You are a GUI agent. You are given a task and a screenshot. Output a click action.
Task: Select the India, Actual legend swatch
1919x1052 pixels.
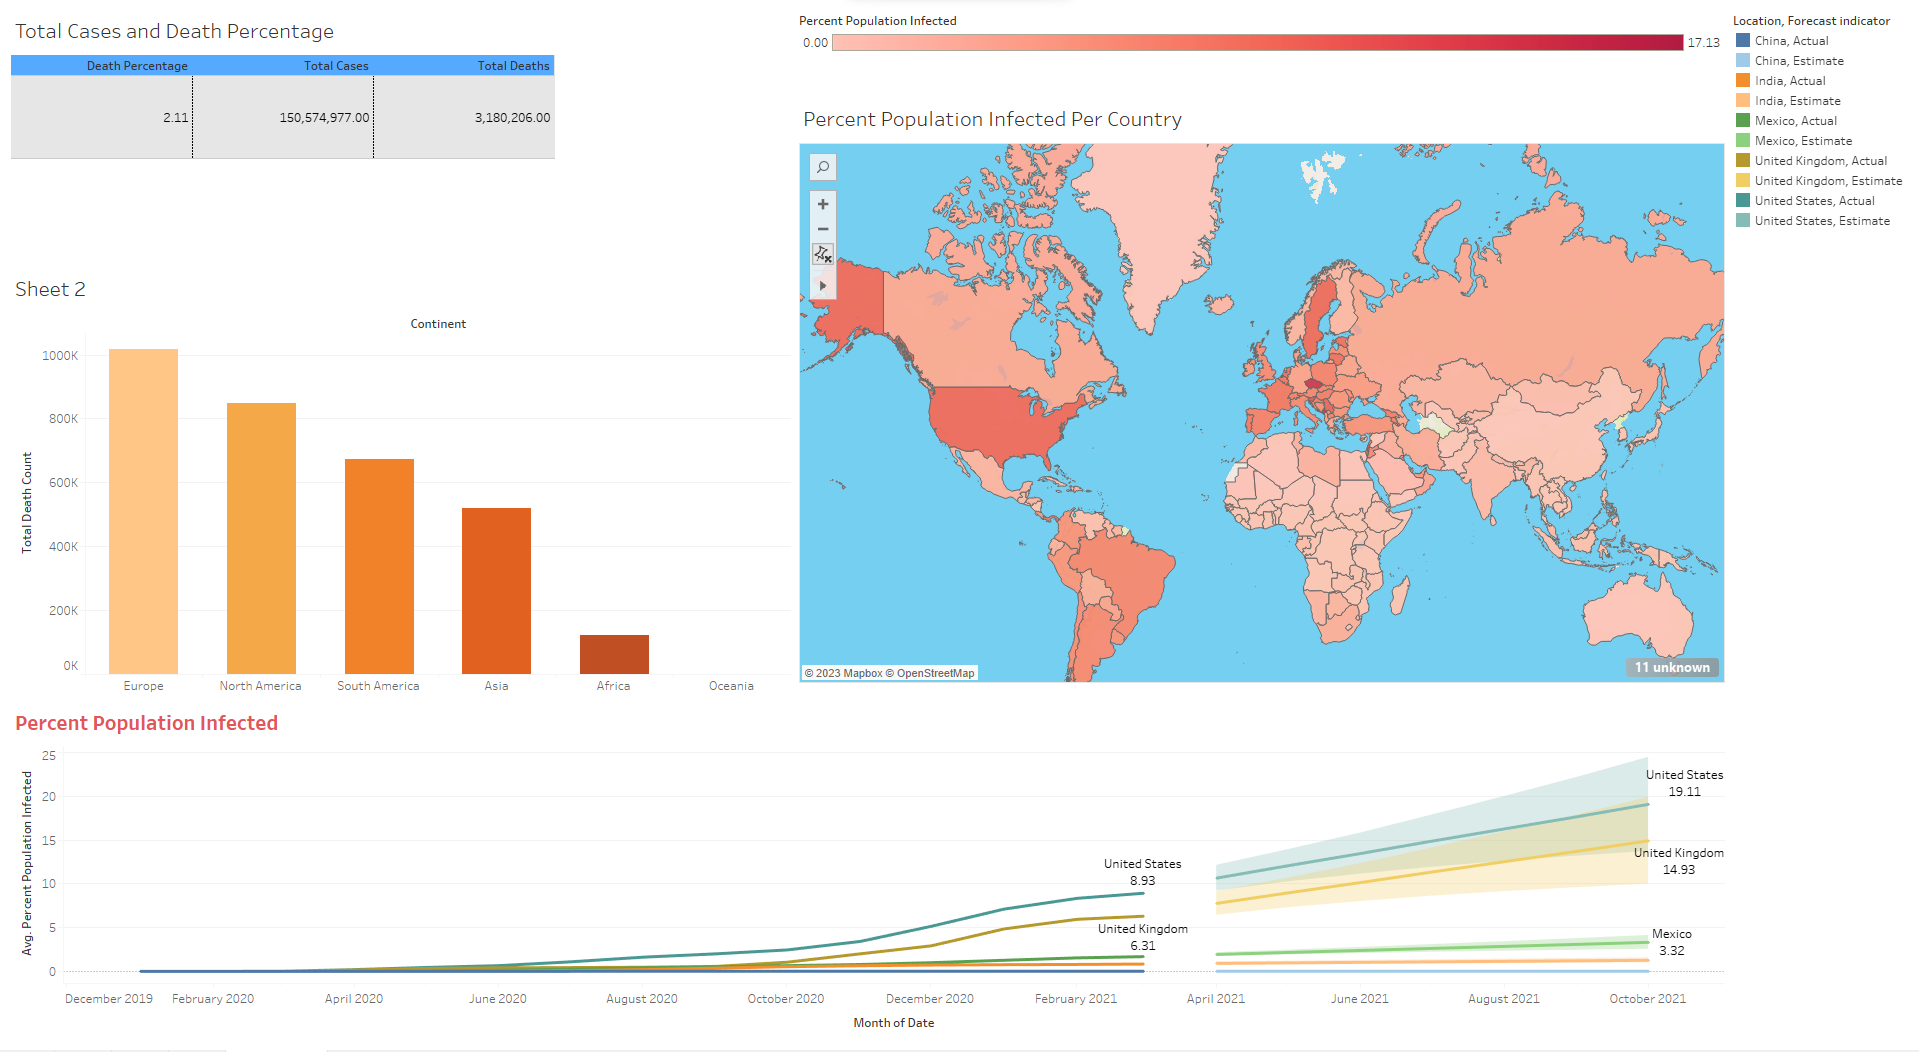tap(1743, 81)
